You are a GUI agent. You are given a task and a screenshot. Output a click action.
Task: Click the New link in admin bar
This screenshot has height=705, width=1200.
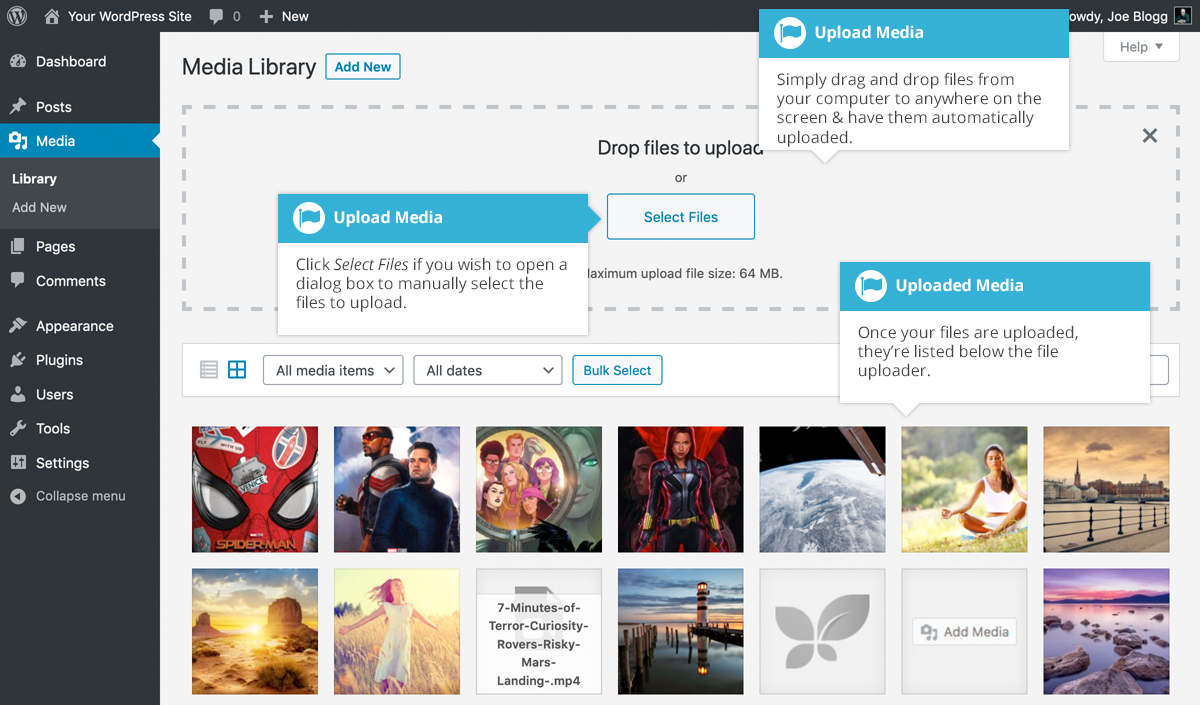295,16
